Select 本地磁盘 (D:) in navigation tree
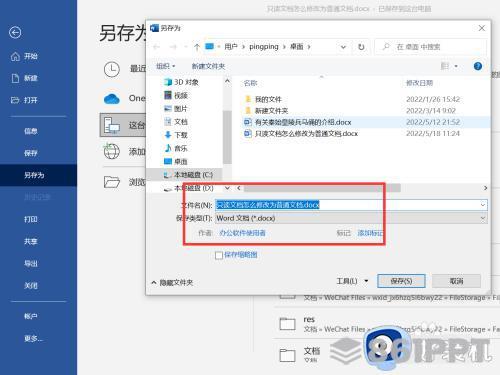Screen dimensions: 500x375 (188, 188)
